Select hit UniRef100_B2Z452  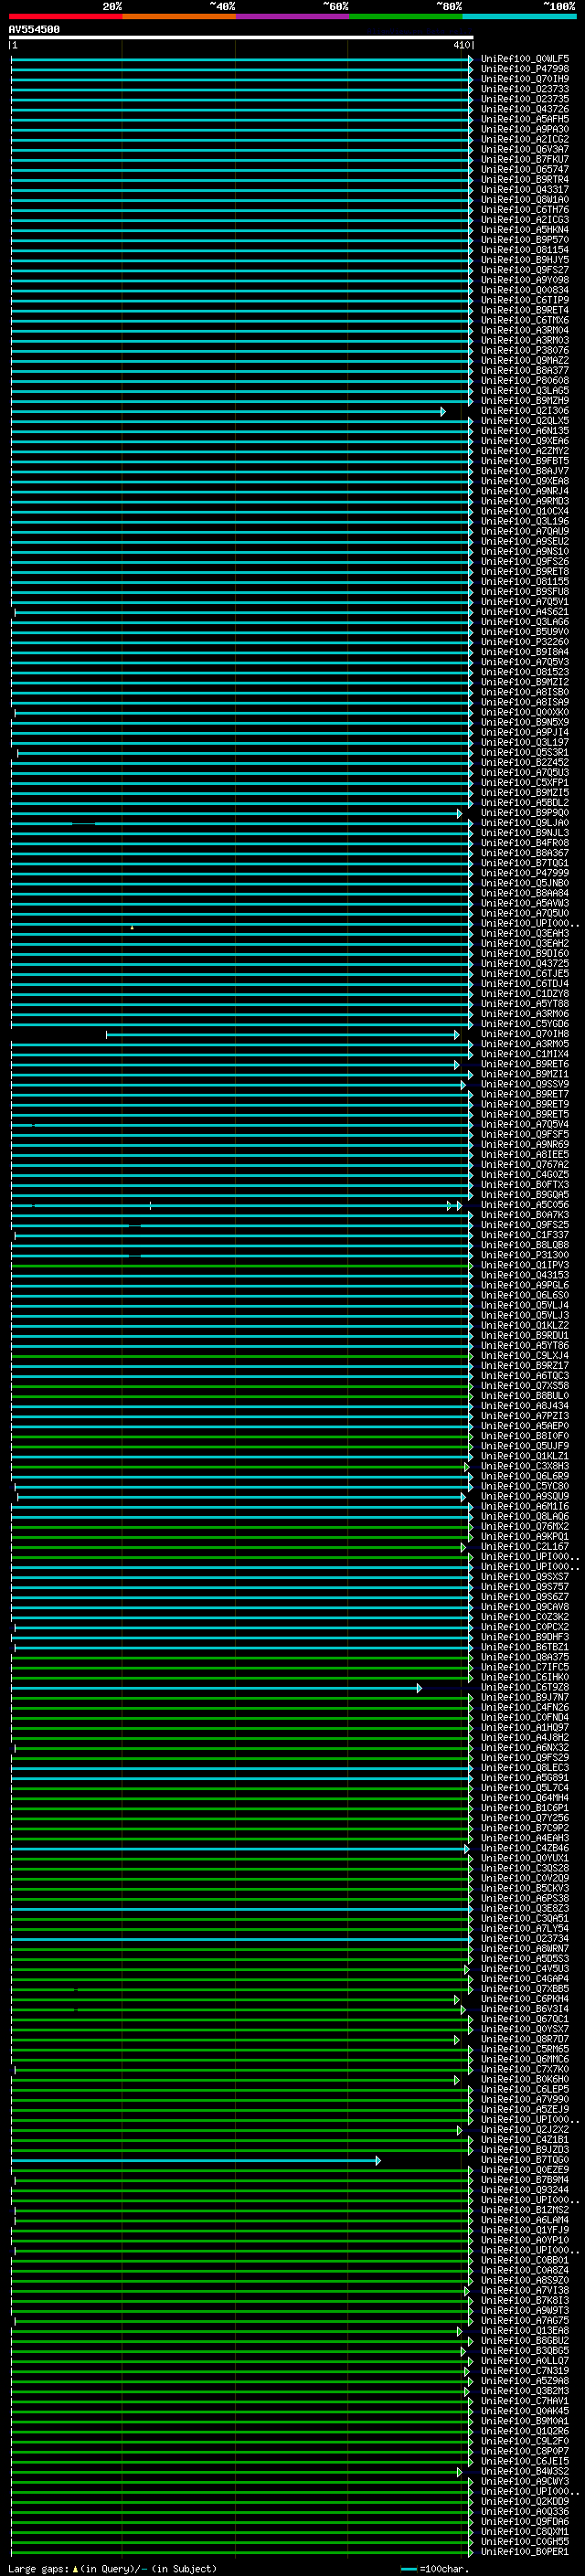[x=524, y=763]
